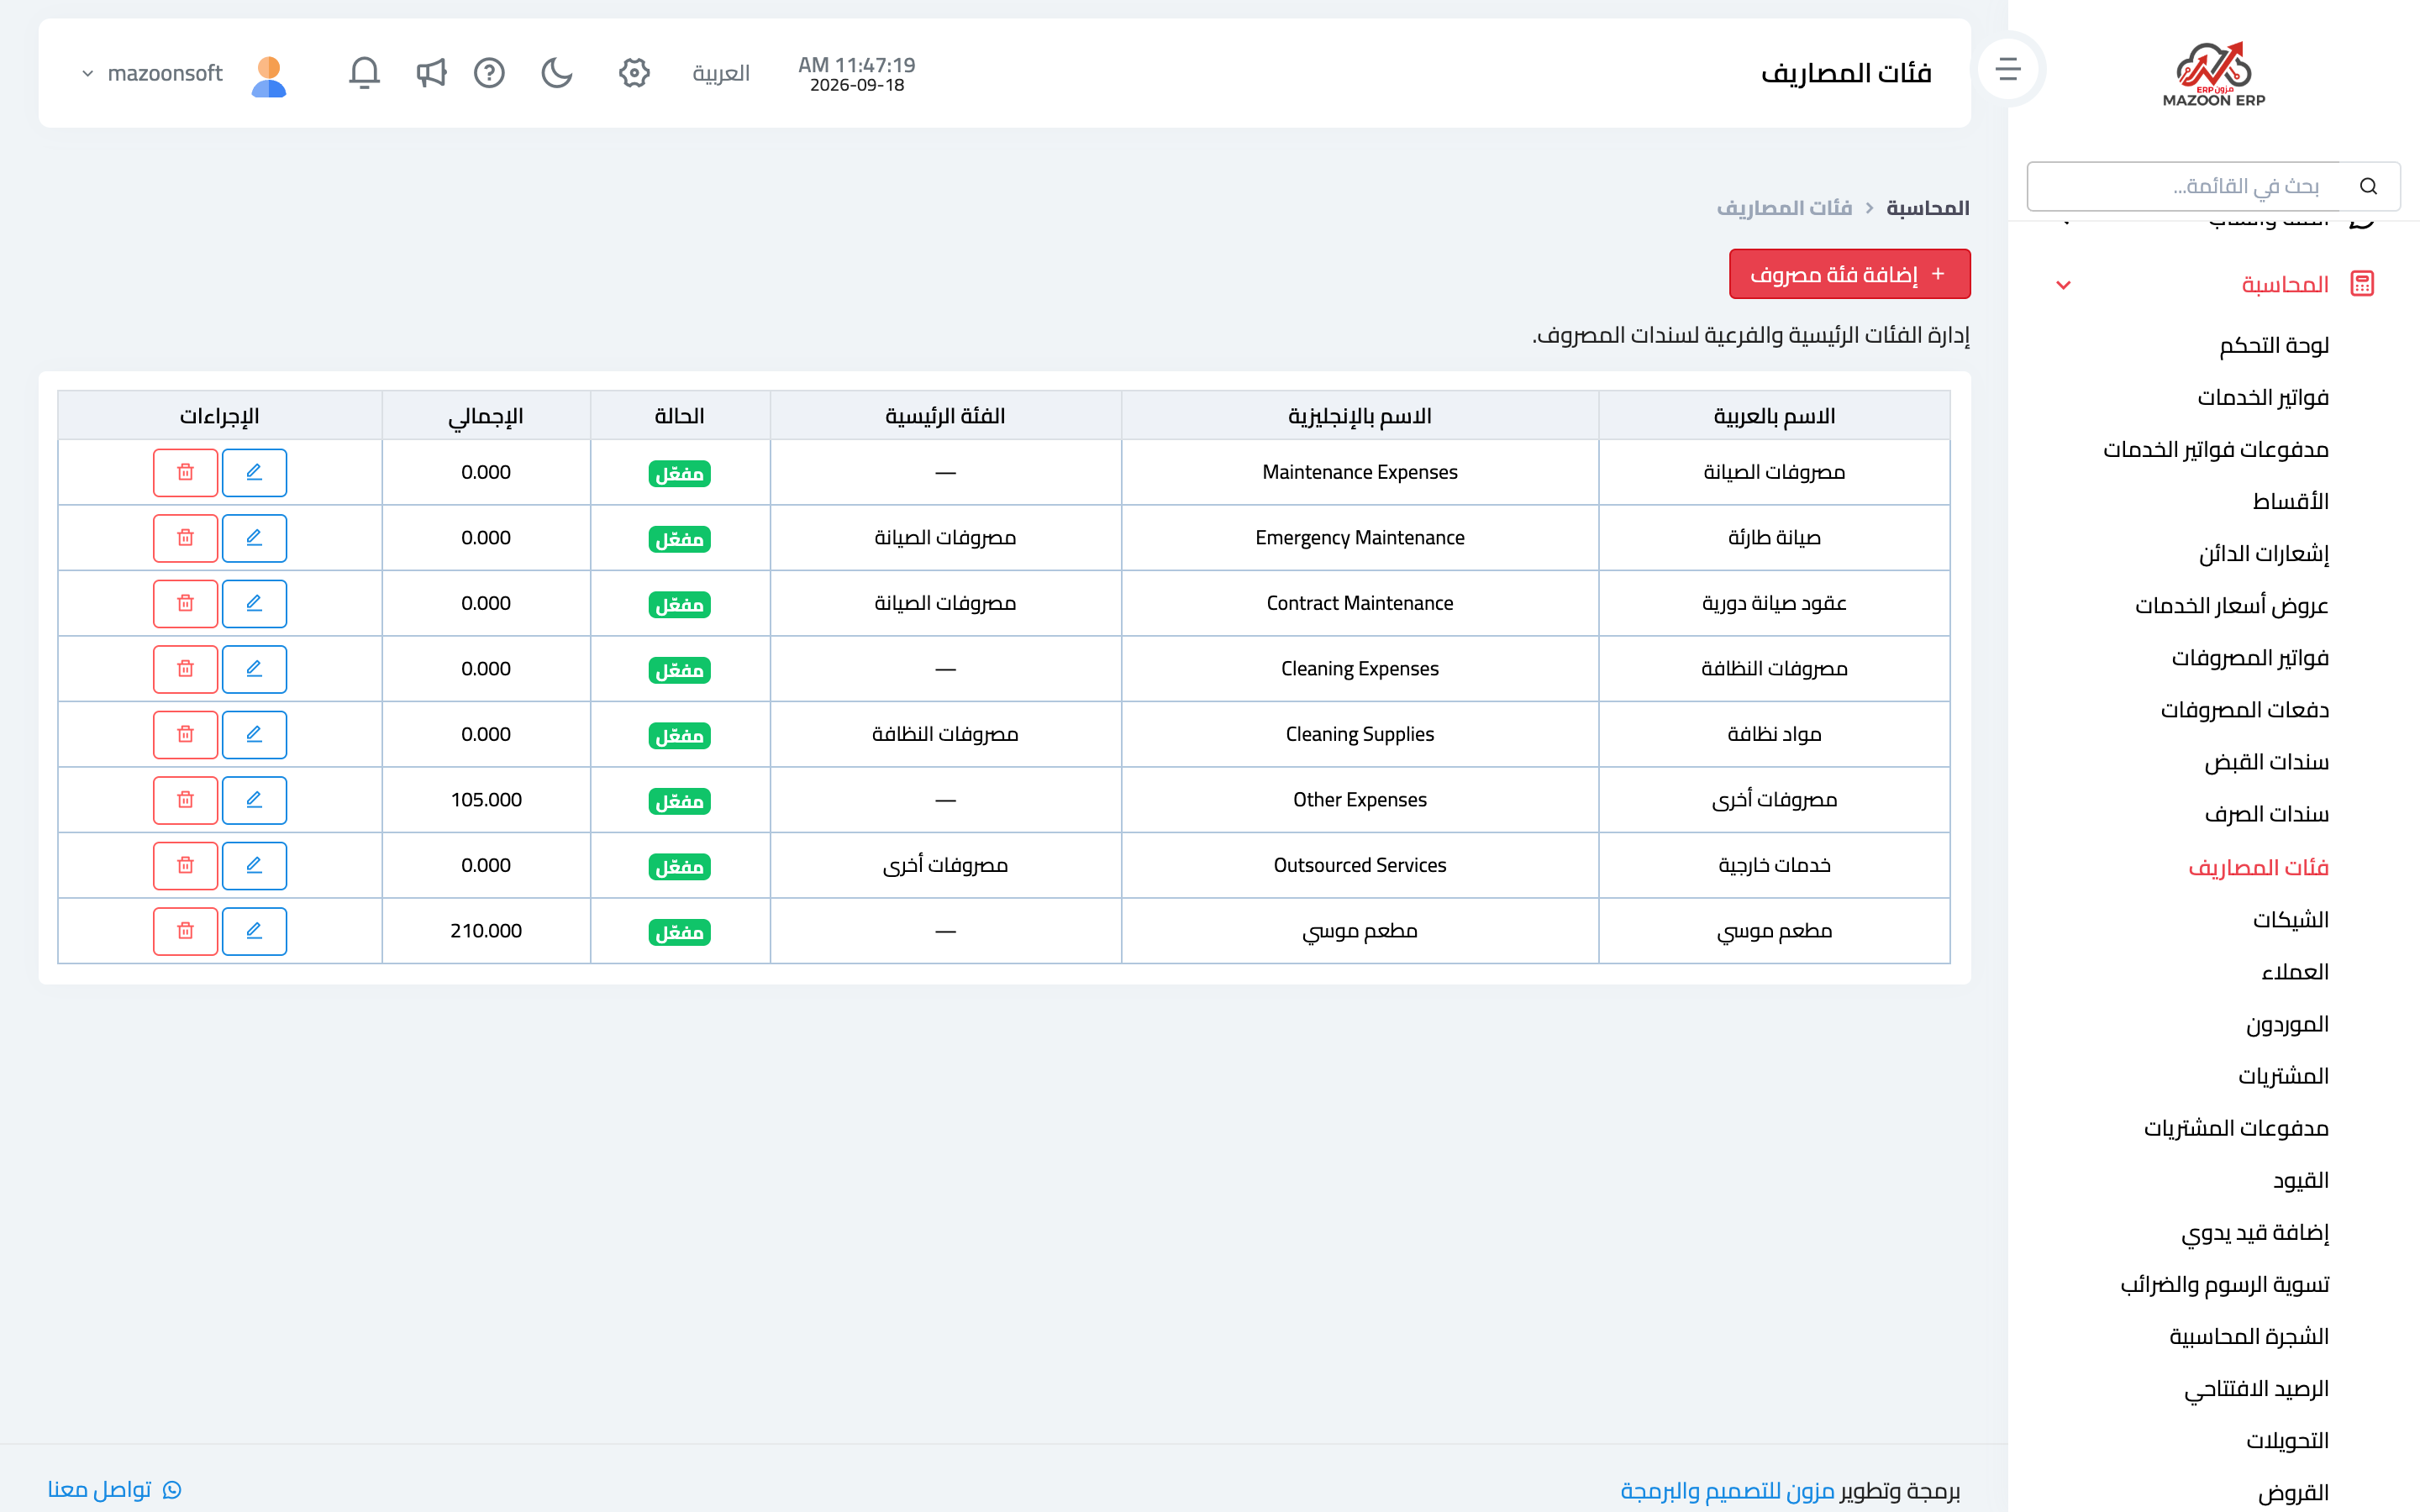2420x1512 pixels.
Task: Open الشجرة المحاسبية menu item
Action: click(x=2249, y=1337)
